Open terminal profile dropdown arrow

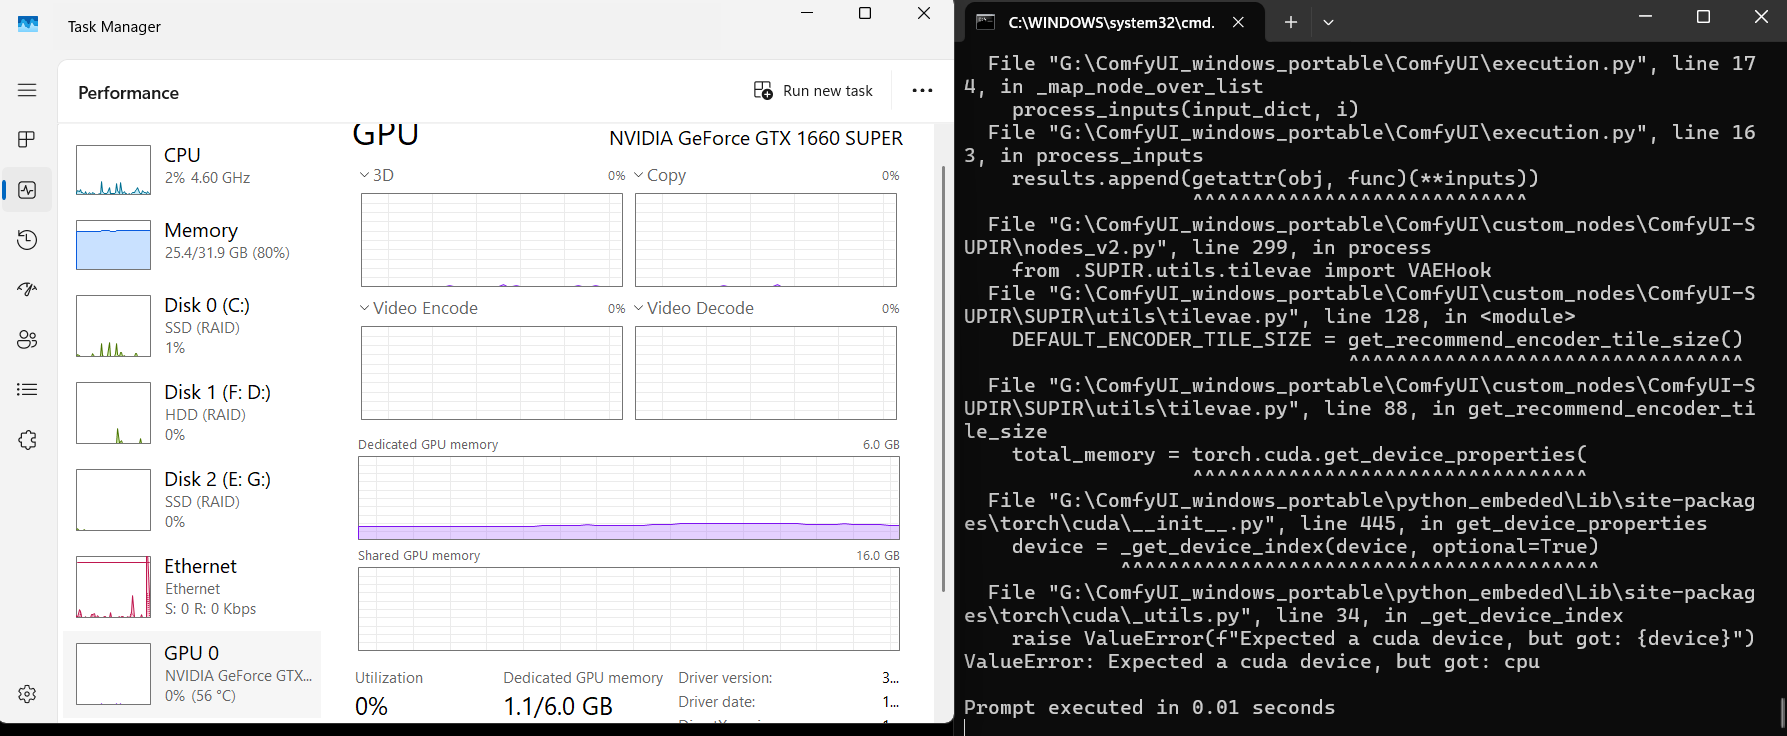1328,22
